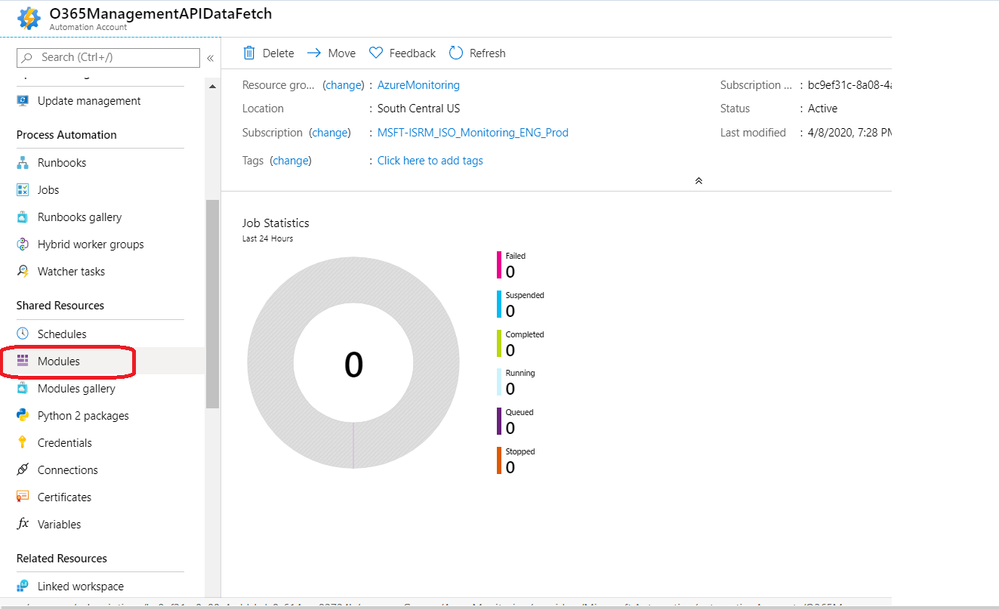This screenshot has width=999, height=609.
Task: Click the sidebar Search input field
Action: click(108, 57)
